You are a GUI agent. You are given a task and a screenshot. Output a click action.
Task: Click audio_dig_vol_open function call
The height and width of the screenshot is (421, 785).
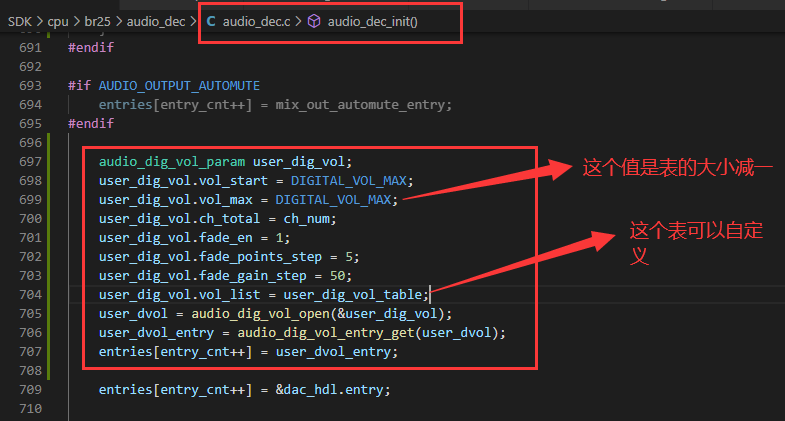[x=260, y=314]
